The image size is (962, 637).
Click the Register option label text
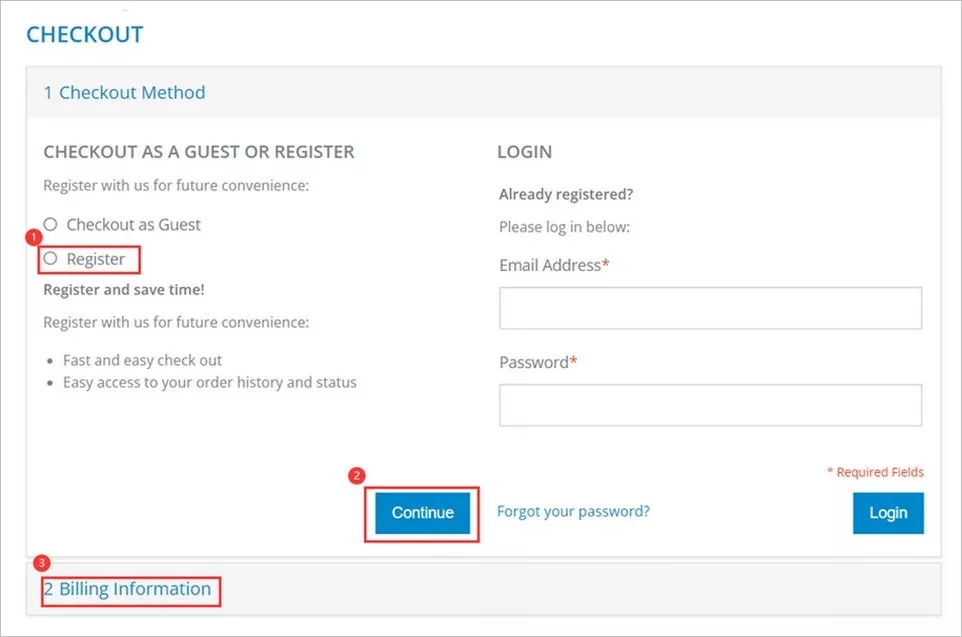[x=96, y=259]
